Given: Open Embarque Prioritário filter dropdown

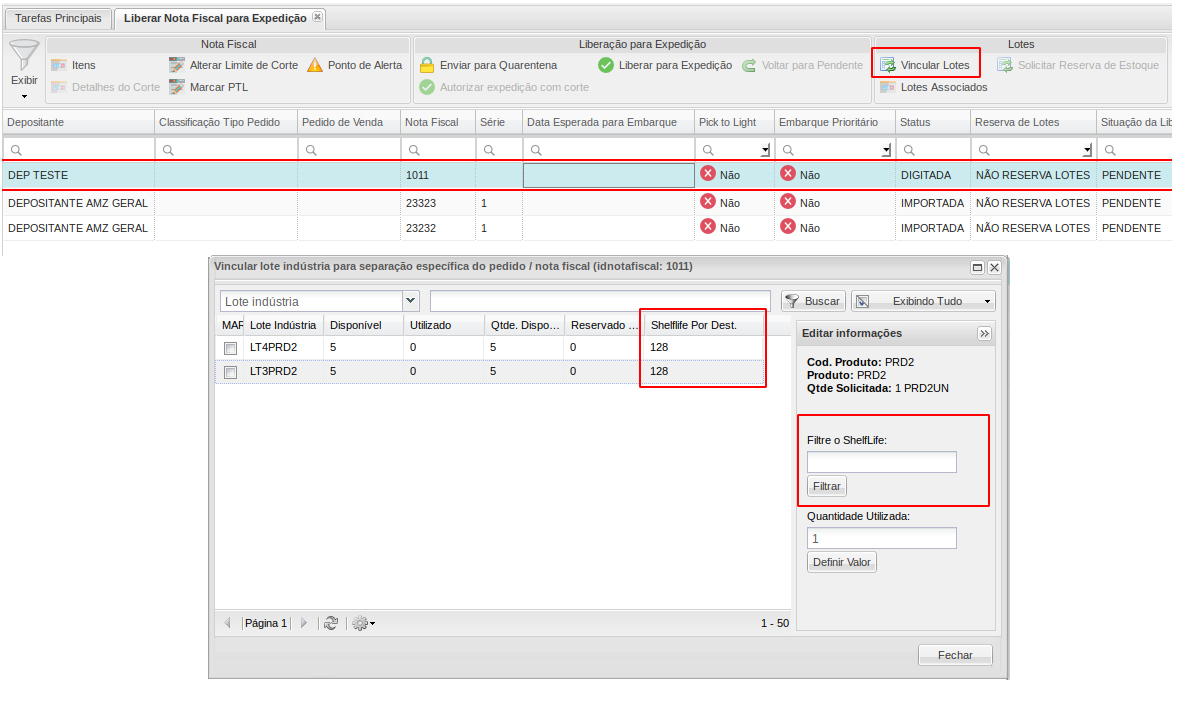Looking at the screenshot, I should (886, 151).
